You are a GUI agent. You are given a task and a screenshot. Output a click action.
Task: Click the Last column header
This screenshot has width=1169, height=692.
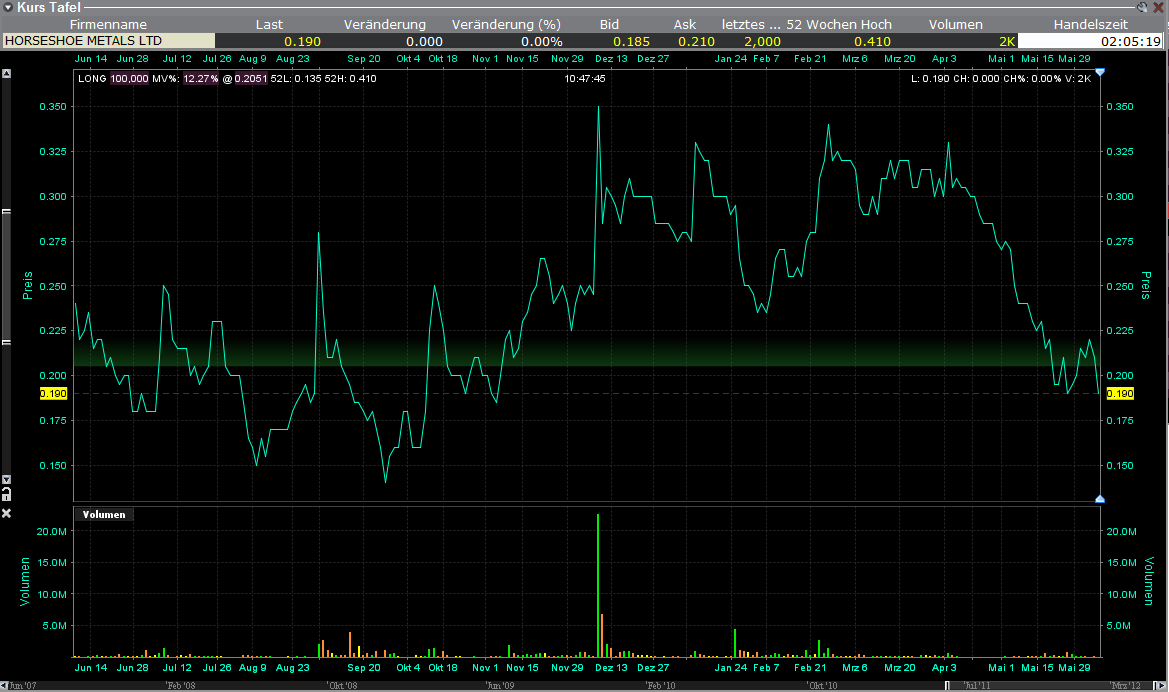269,24
